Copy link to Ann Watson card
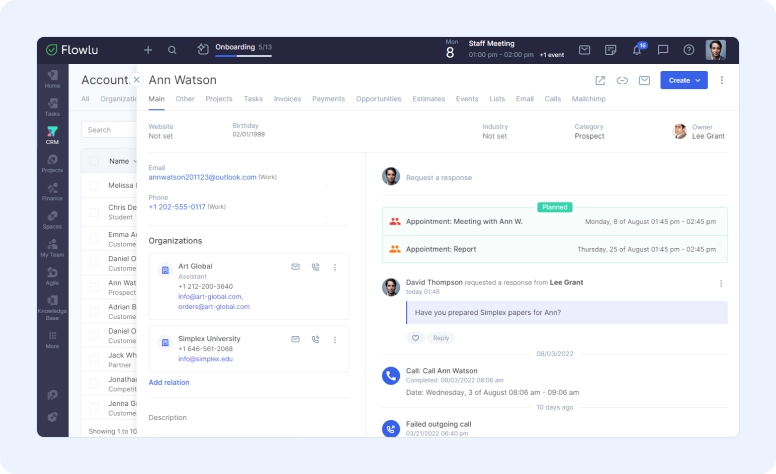 (622, 80)
